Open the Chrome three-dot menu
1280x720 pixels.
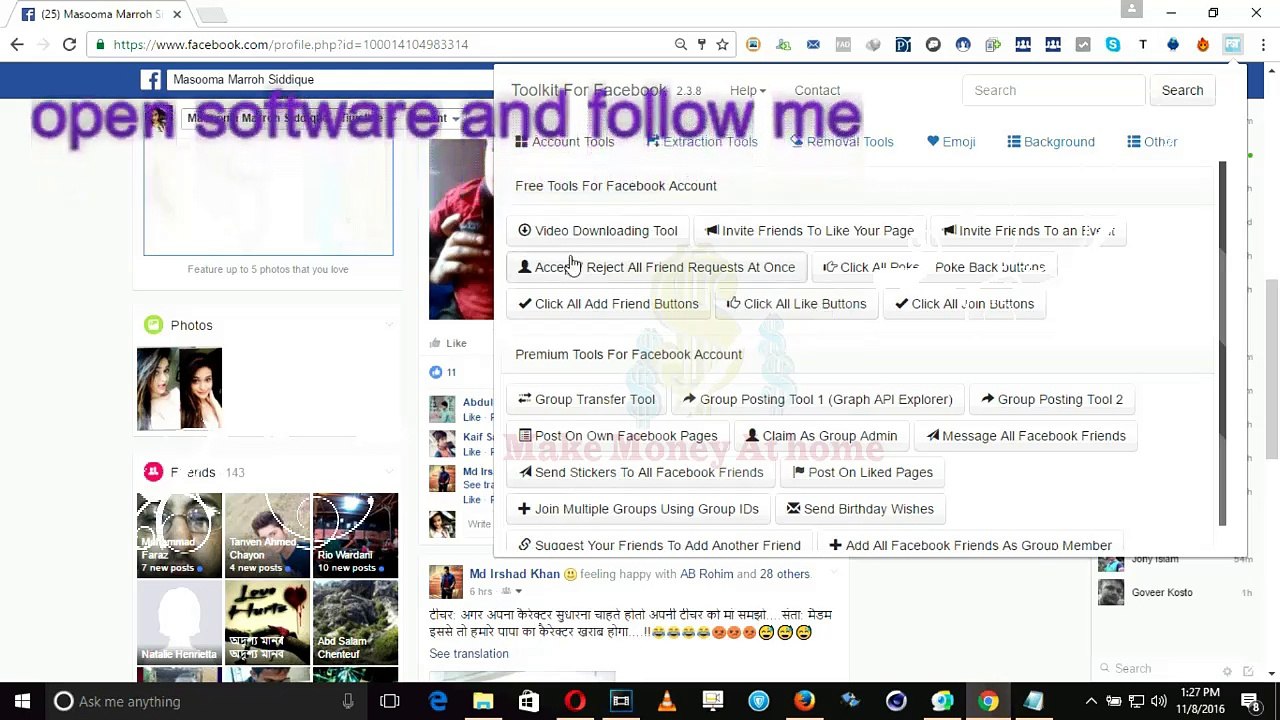pos(1262,44)
